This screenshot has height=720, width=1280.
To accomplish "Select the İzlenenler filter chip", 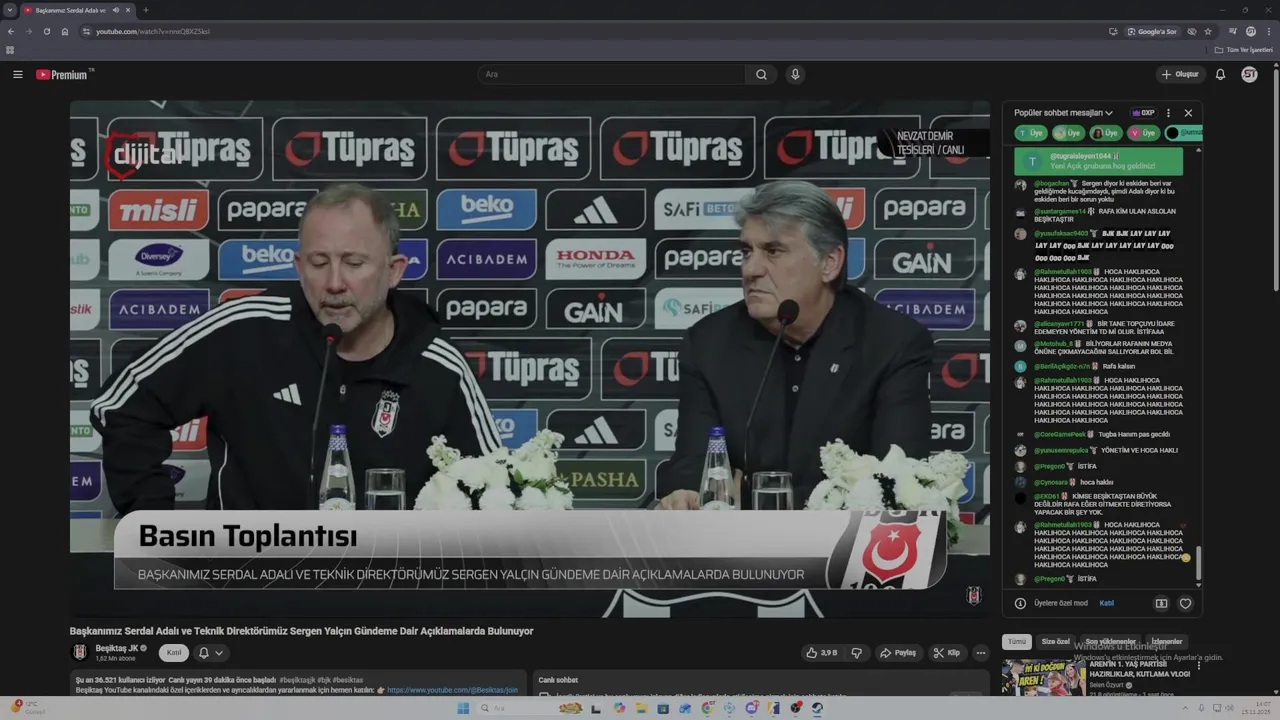I will coord(1167,641).
